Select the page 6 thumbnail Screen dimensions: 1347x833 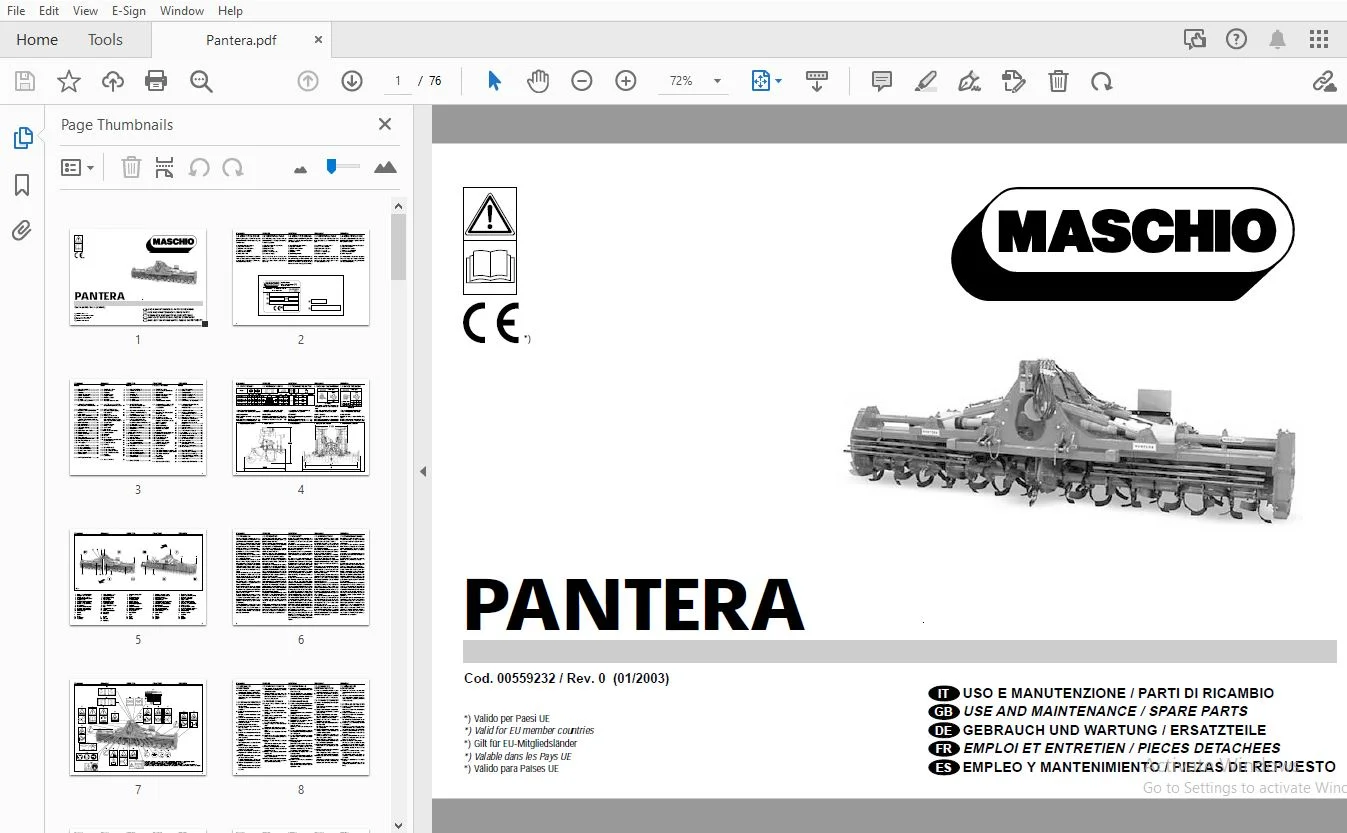pyautogui.click(x=301, y=577)
